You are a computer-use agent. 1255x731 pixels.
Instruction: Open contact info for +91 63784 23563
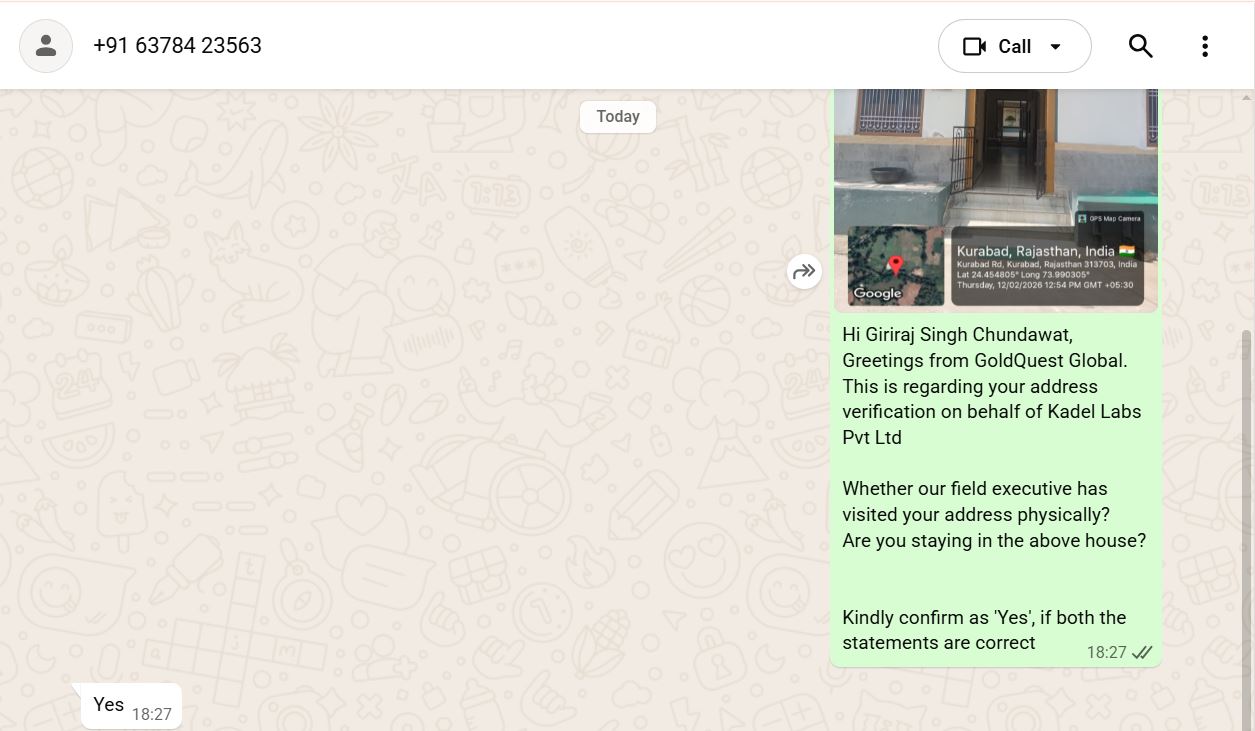click(x=177, y=46)
